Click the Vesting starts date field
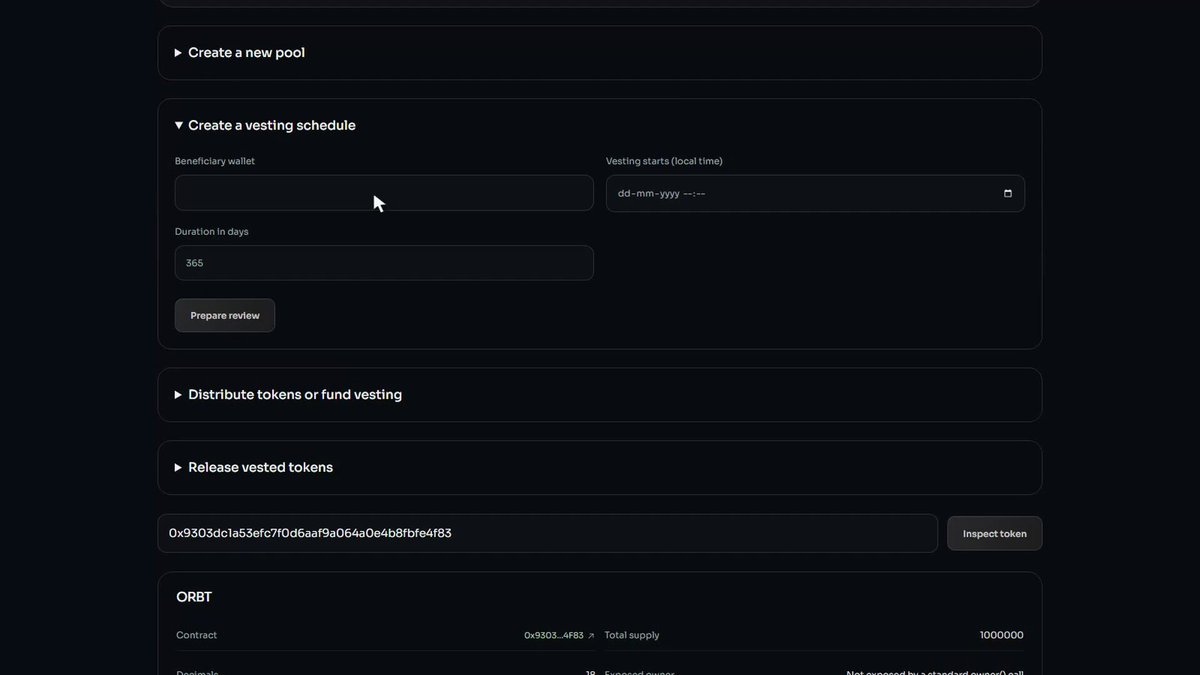Screen dimensions: 1200x675 [815, 194]
